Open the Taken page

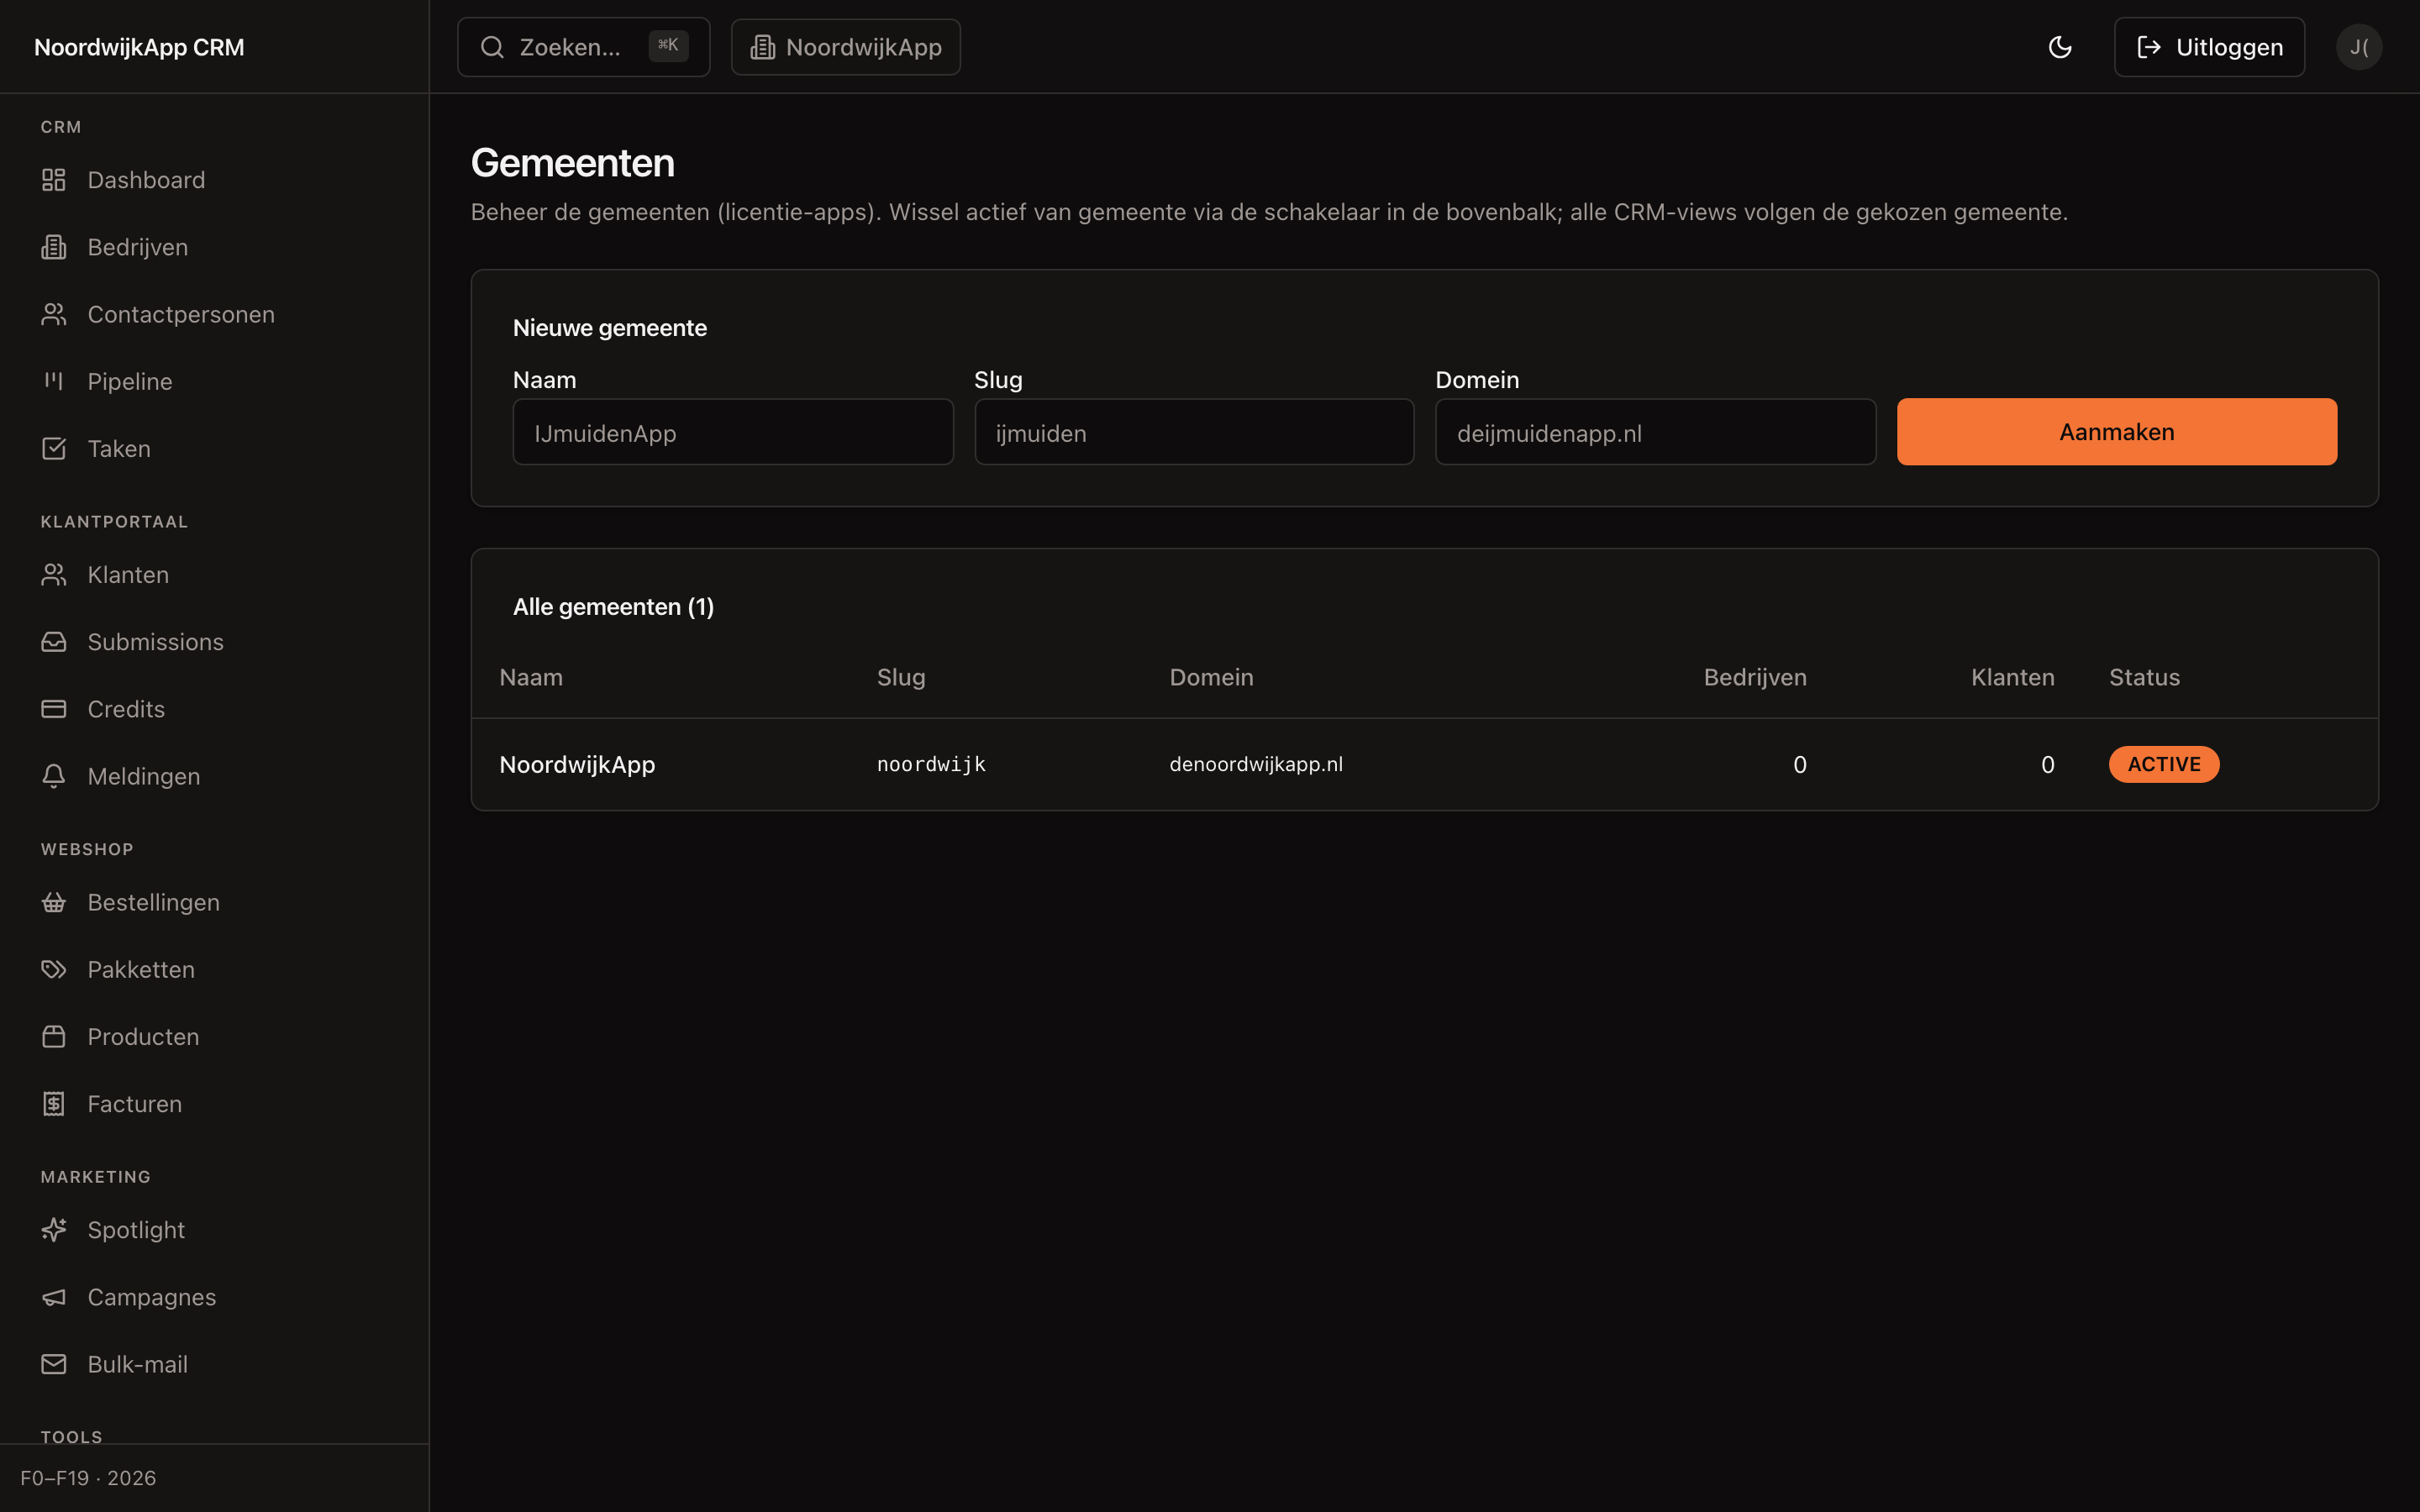[214, 449]
